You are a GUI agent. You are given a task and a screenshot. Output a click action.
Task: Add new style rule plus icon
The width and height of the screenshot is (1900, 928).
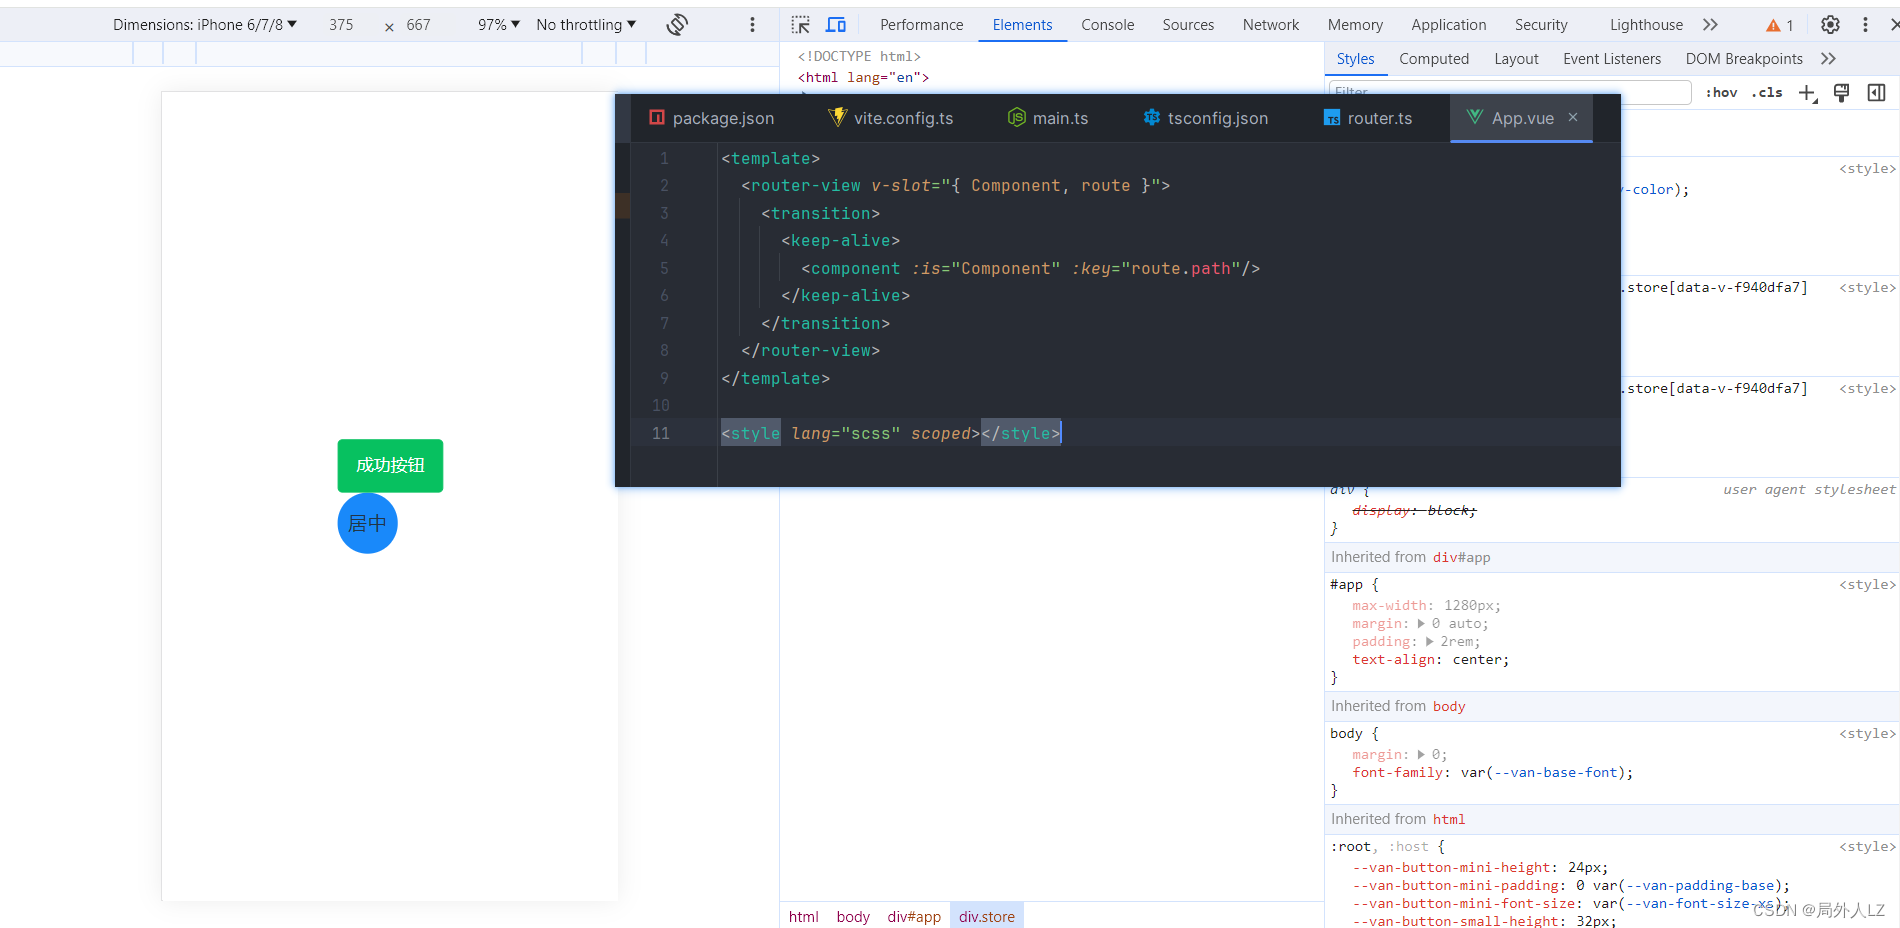coord(1807,93)
